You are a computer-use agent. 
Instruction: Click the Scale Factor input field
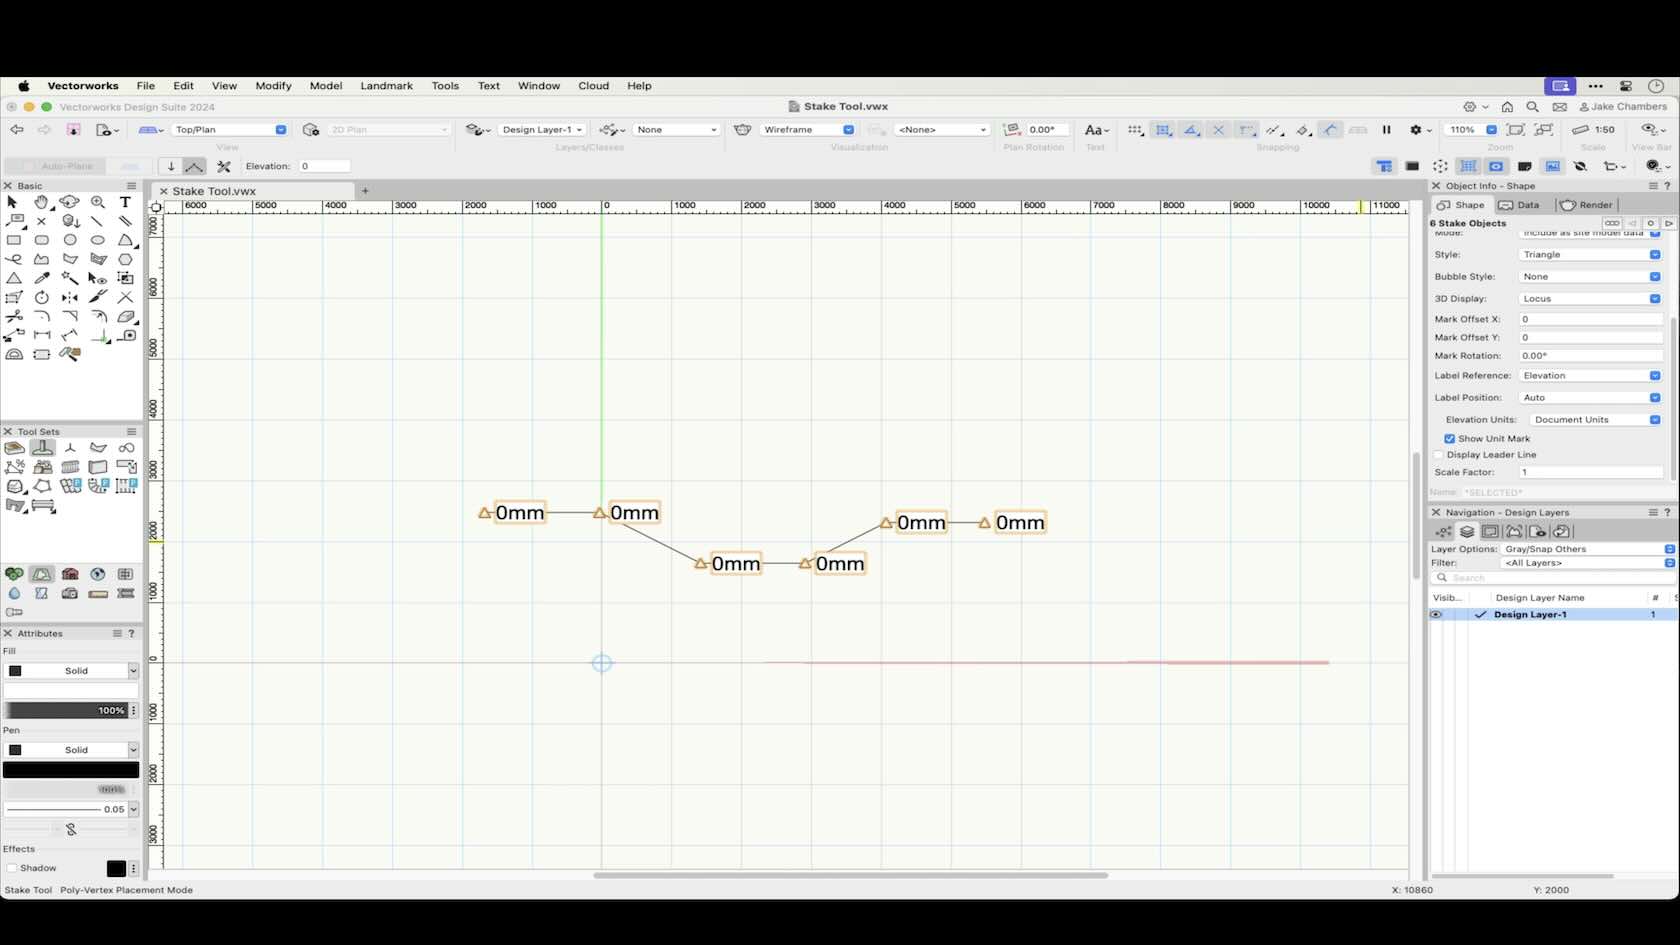coord(1590,472)
